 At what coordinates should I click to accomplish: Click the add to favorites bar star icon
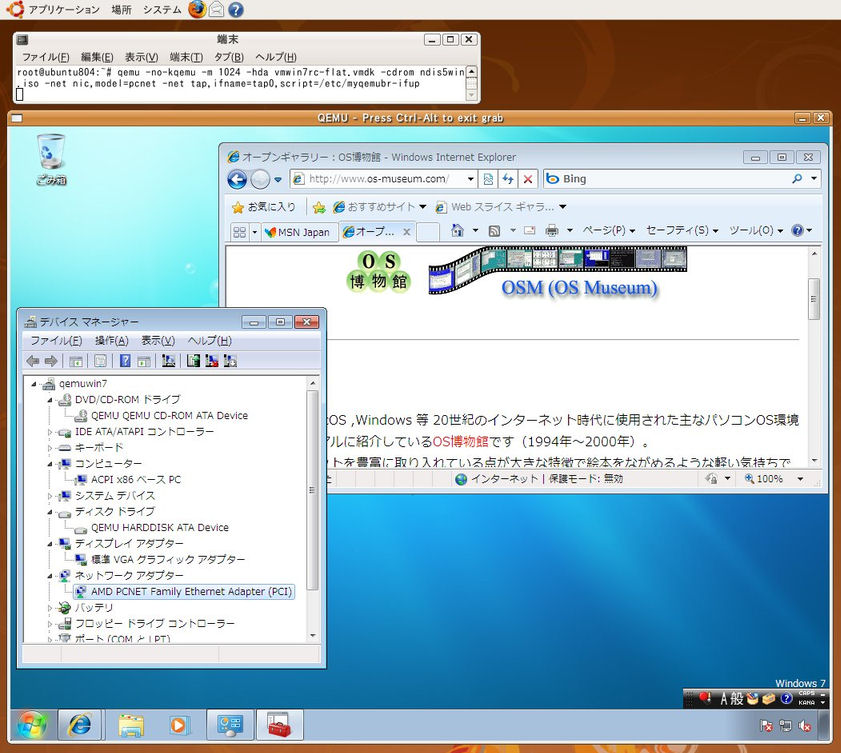[x=319, y=207]
